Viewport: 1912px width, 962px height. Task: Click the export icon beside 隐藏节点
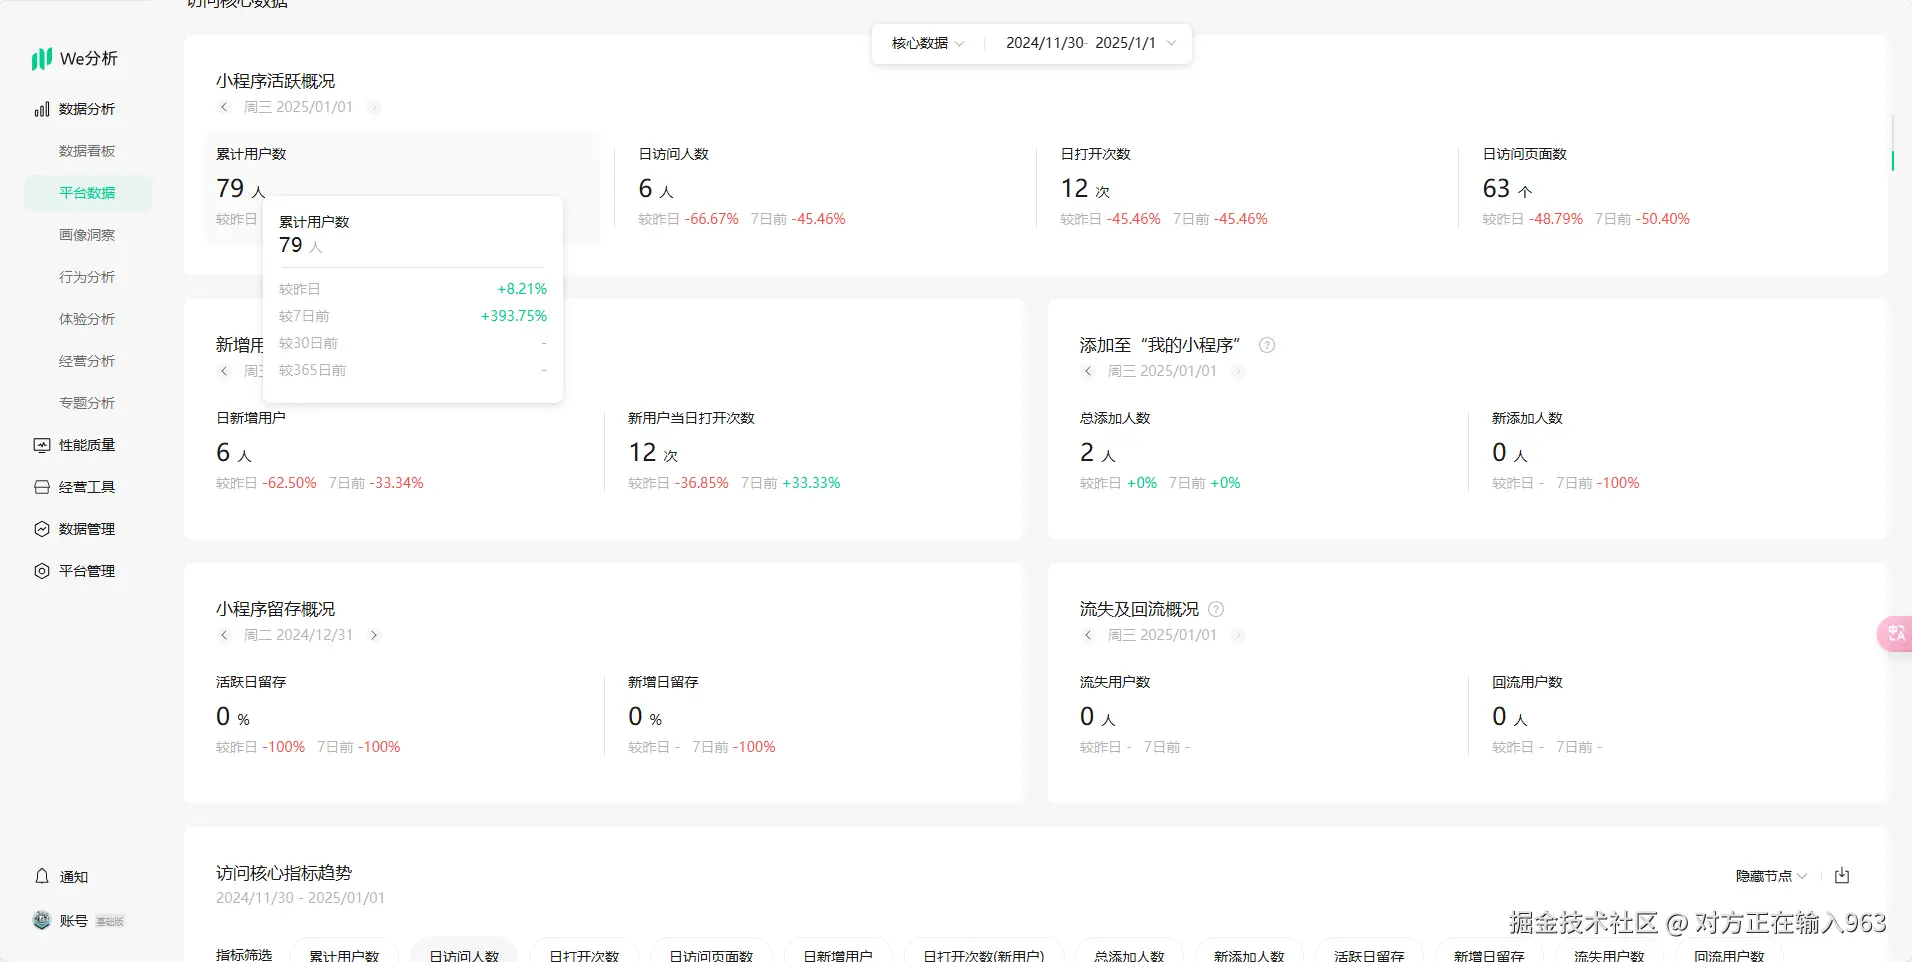(1842, 876)
